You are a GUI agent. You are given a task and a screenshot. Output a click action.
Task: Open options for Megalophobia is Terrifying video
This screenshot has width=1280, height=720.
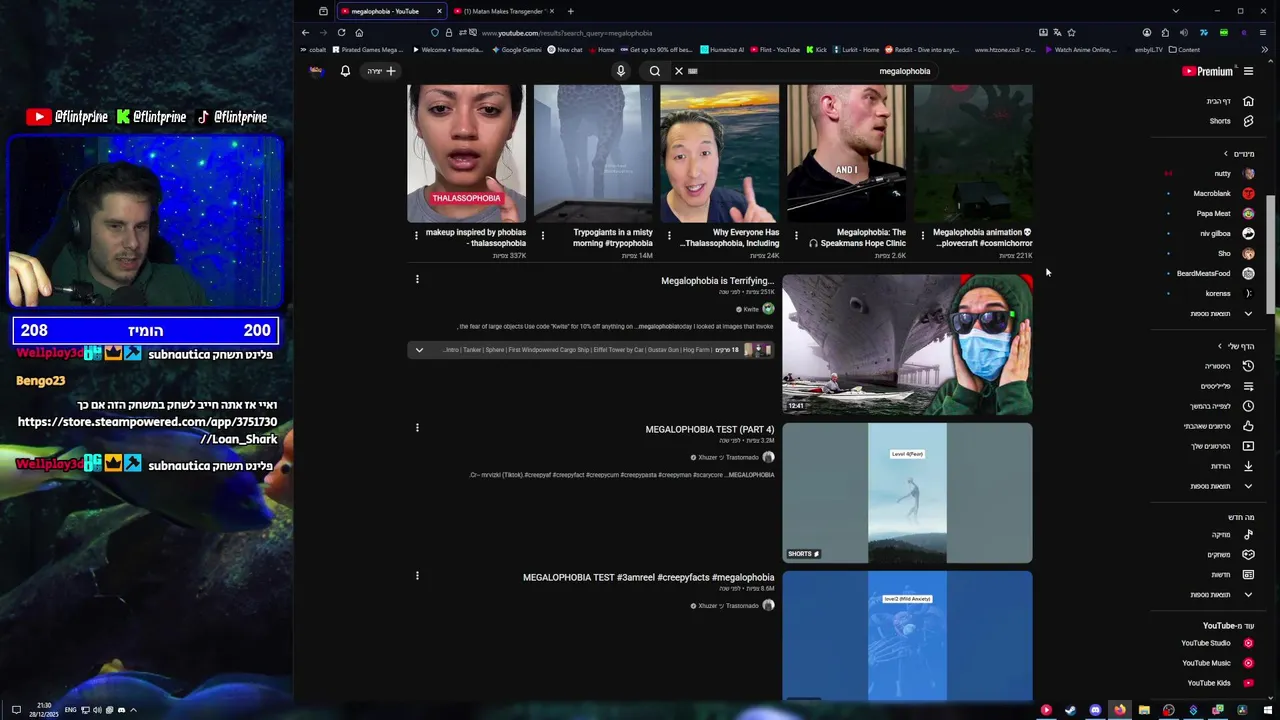pos(417,279)
